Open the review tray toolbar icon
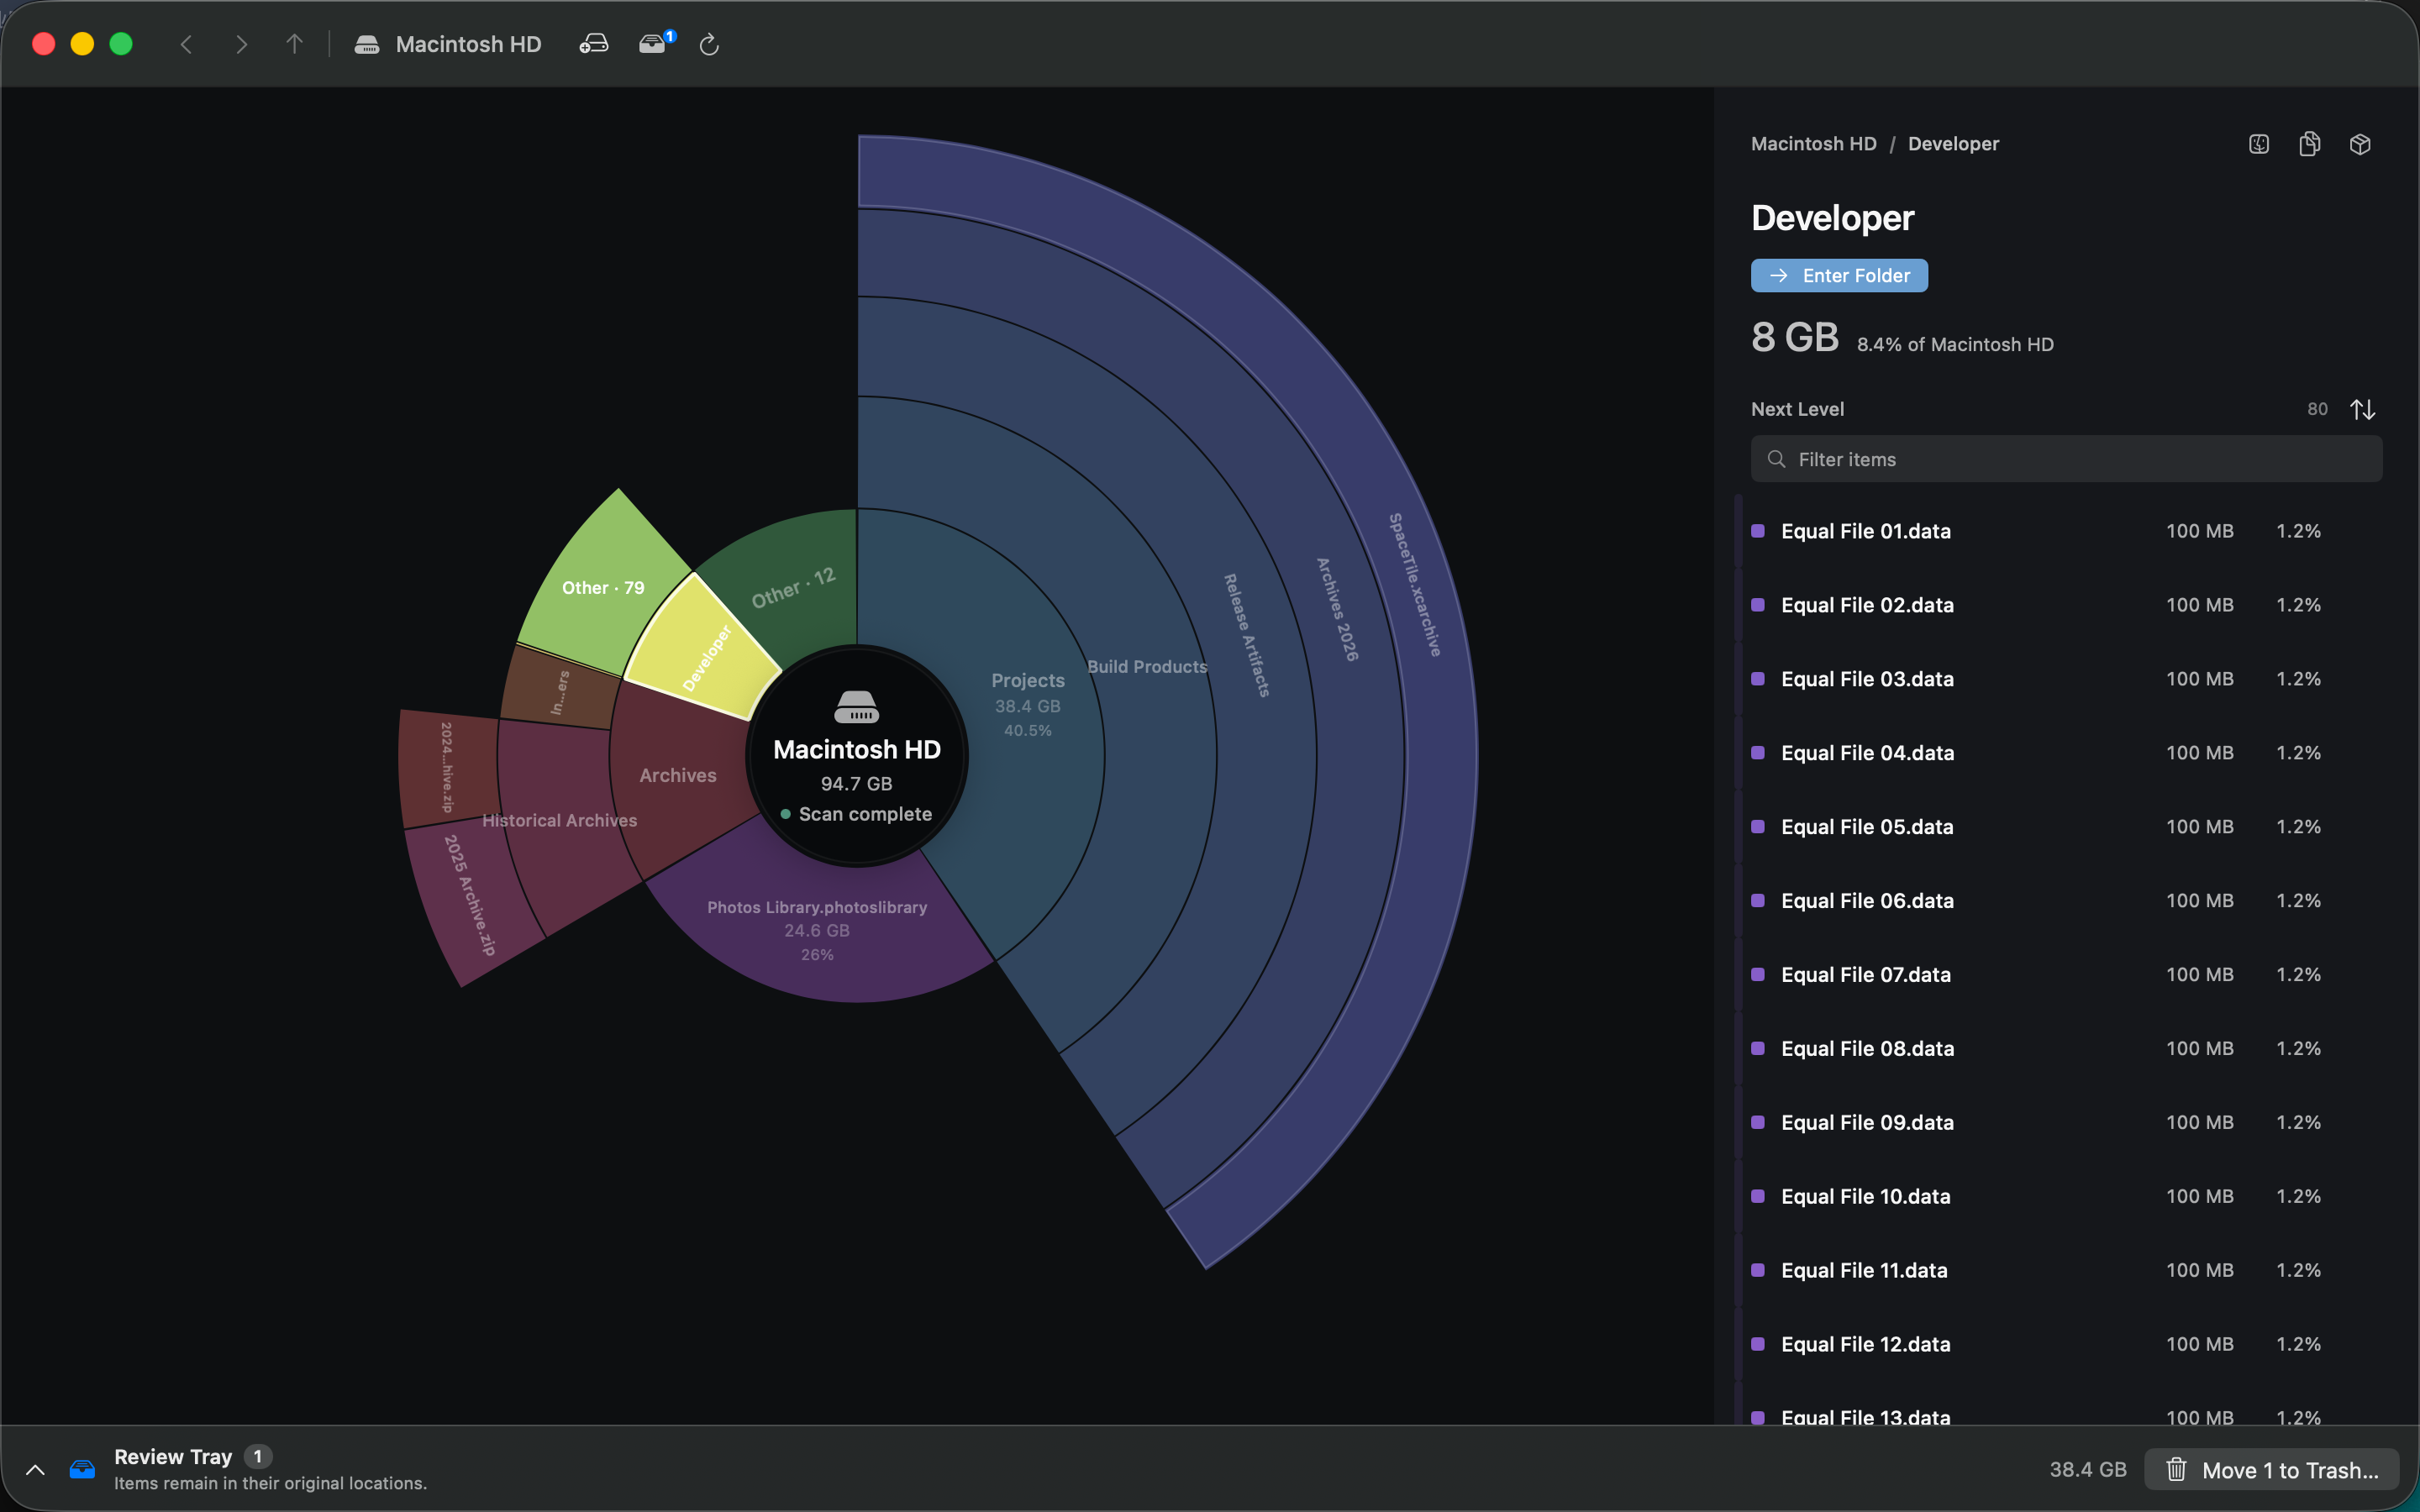2420x1512 pixels. [x=655, y=43]
